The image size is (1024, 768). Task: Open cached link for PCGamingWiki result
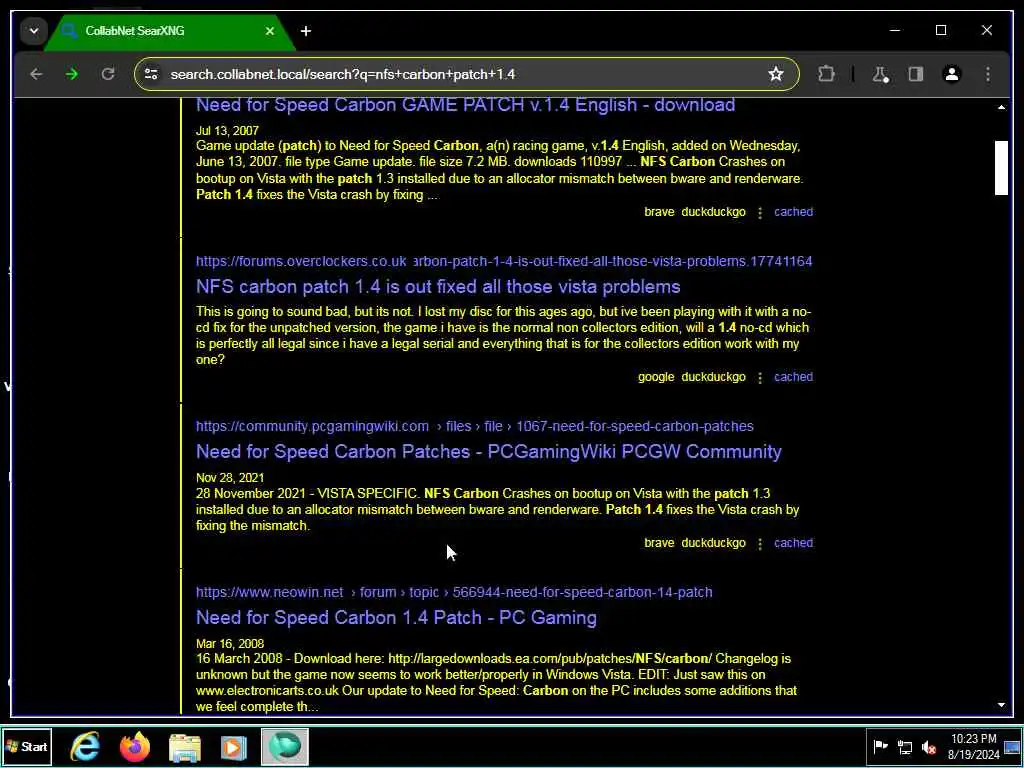pos(793,543)
